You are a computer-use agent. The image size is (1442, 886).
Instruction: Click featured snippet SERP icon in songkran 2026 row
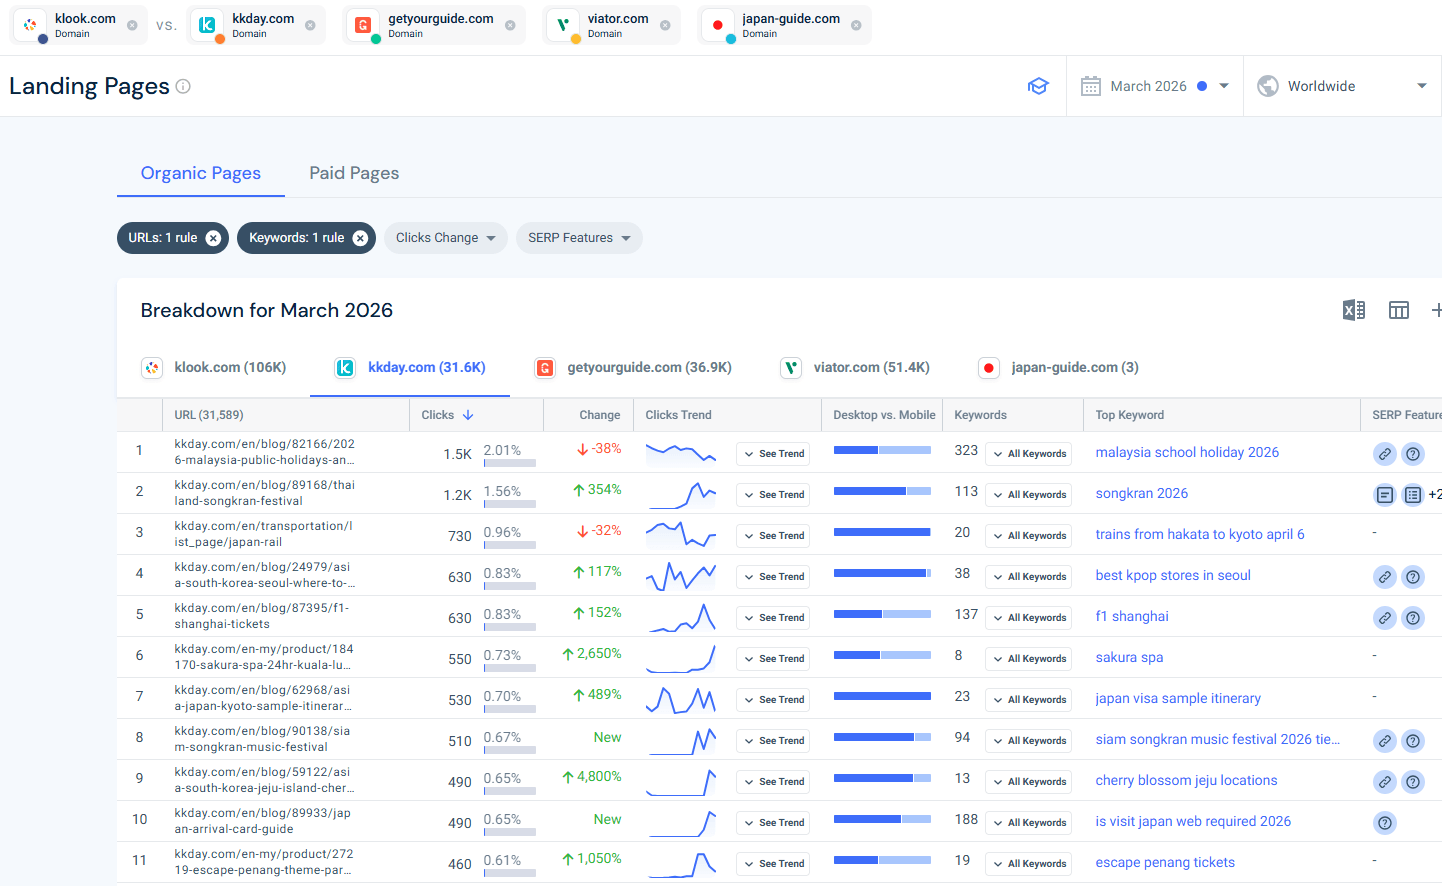(1385, 495)
